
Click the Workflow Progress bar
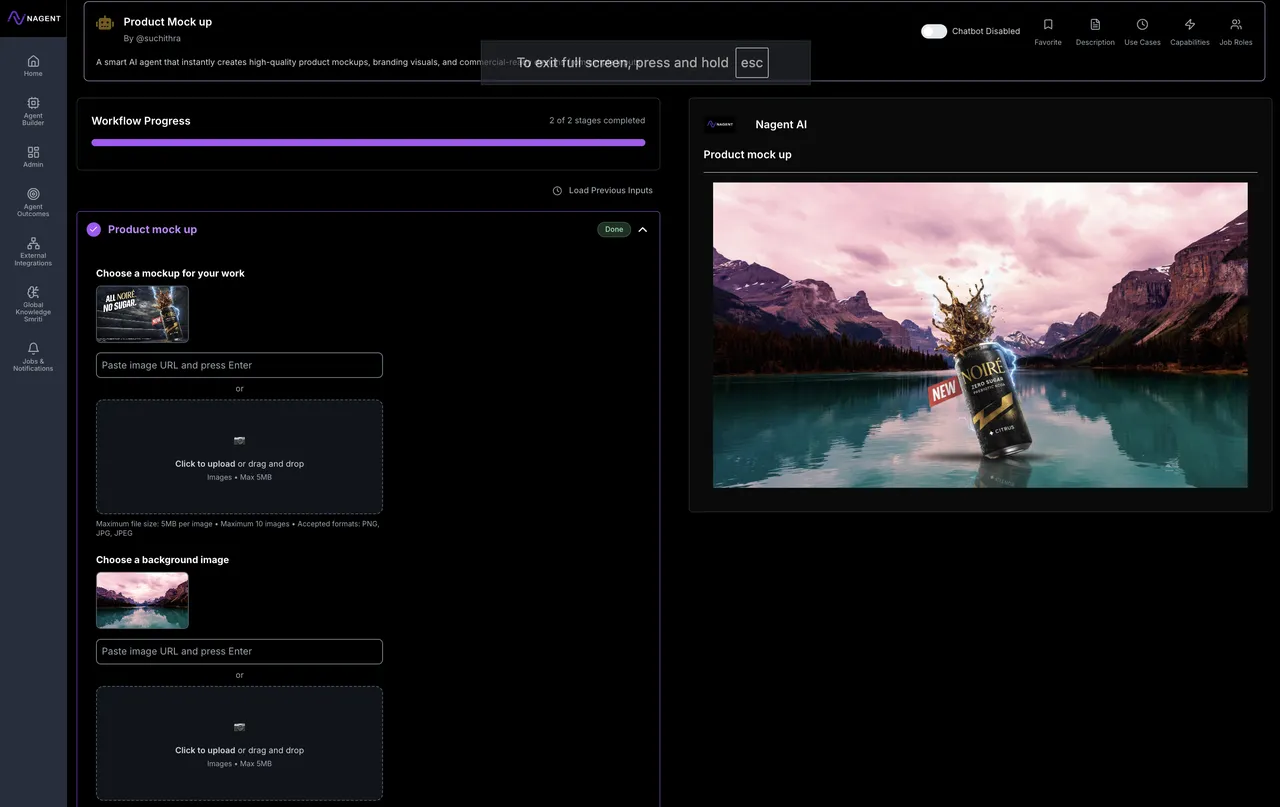[x=368, y=143]
